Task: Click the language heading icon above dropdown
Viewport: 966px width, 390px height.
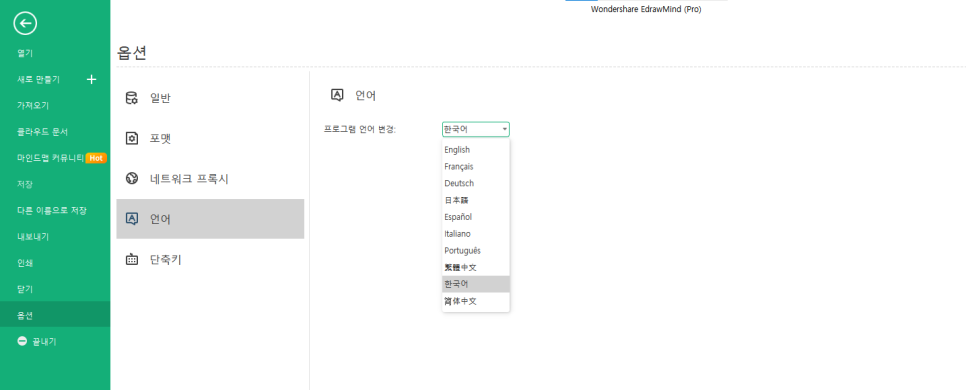Action: [337, 95]
